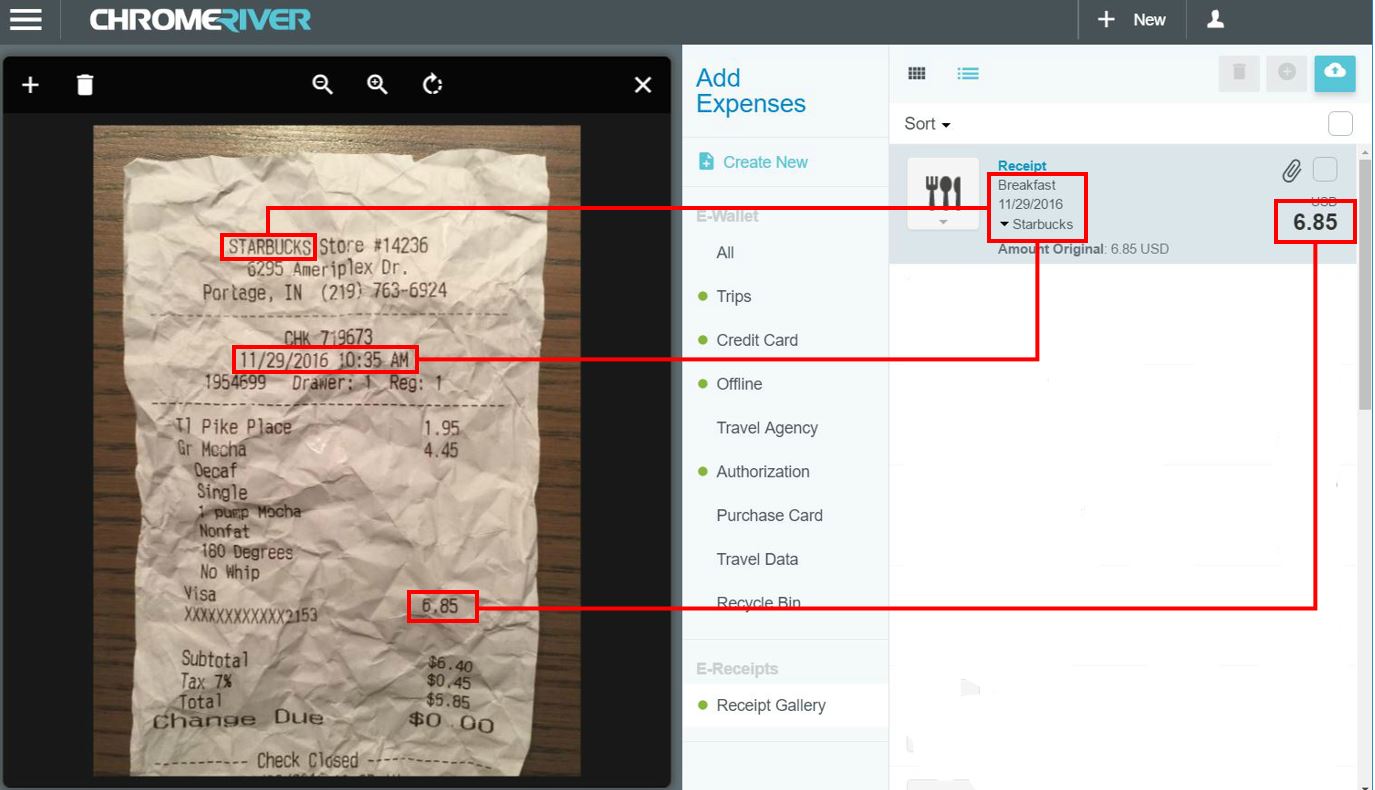Click the Create New expense link

pyautogui.click(x=764, y=162)
